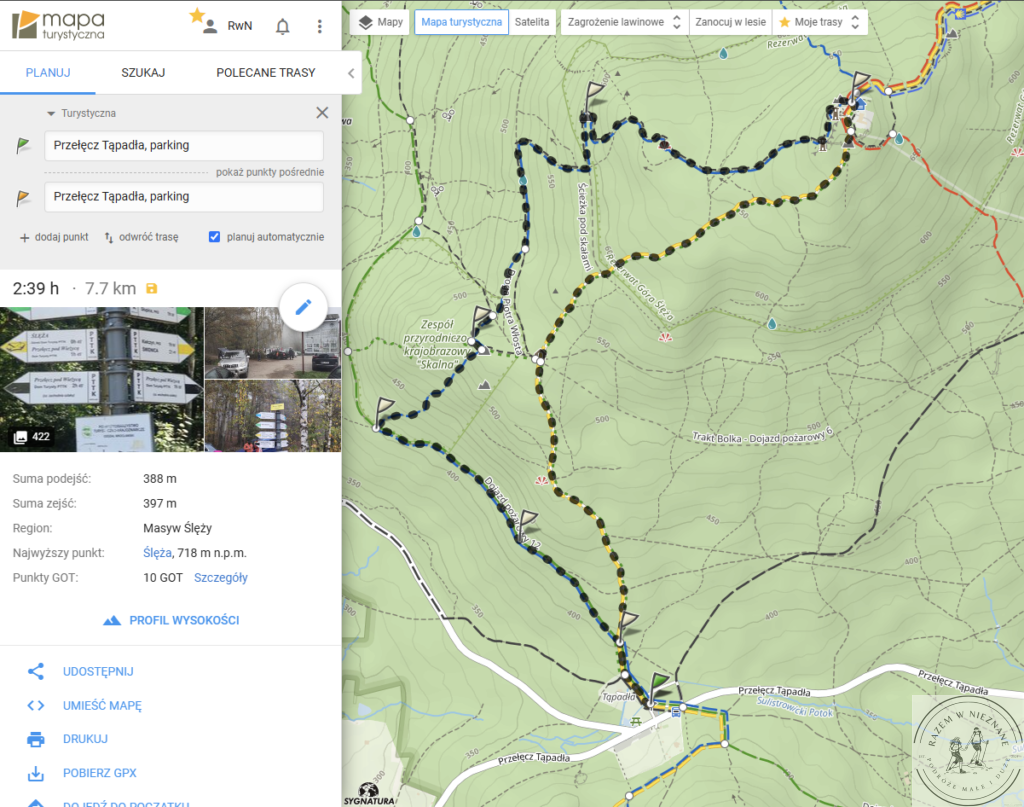The height and width of the screenshot is (807, 1024).
Task: Open the Zagrożenie lawinowe dropdown
Action: (x=624, y=22)
